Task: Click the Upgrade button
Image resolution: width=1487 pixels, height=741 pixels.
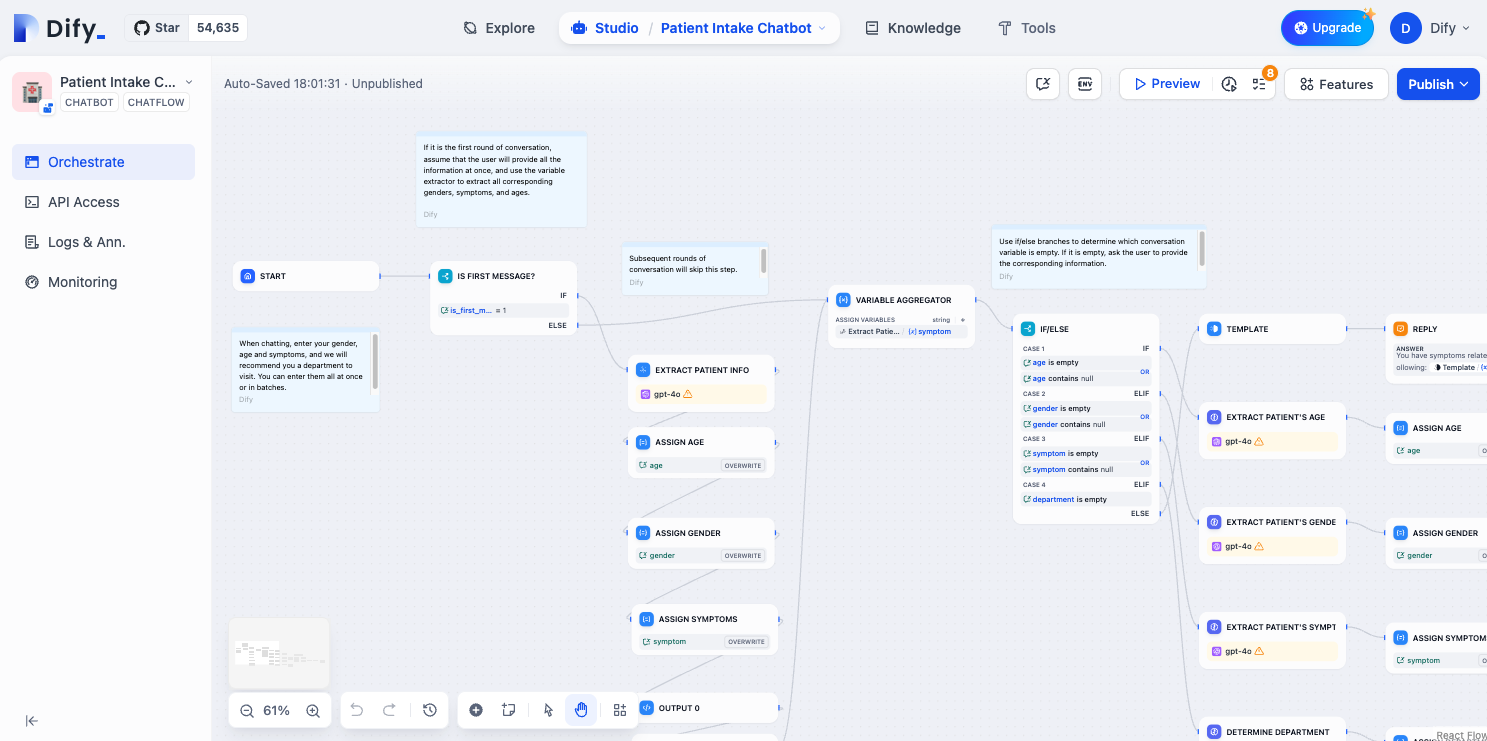Action: click(x=1327, y=28)
